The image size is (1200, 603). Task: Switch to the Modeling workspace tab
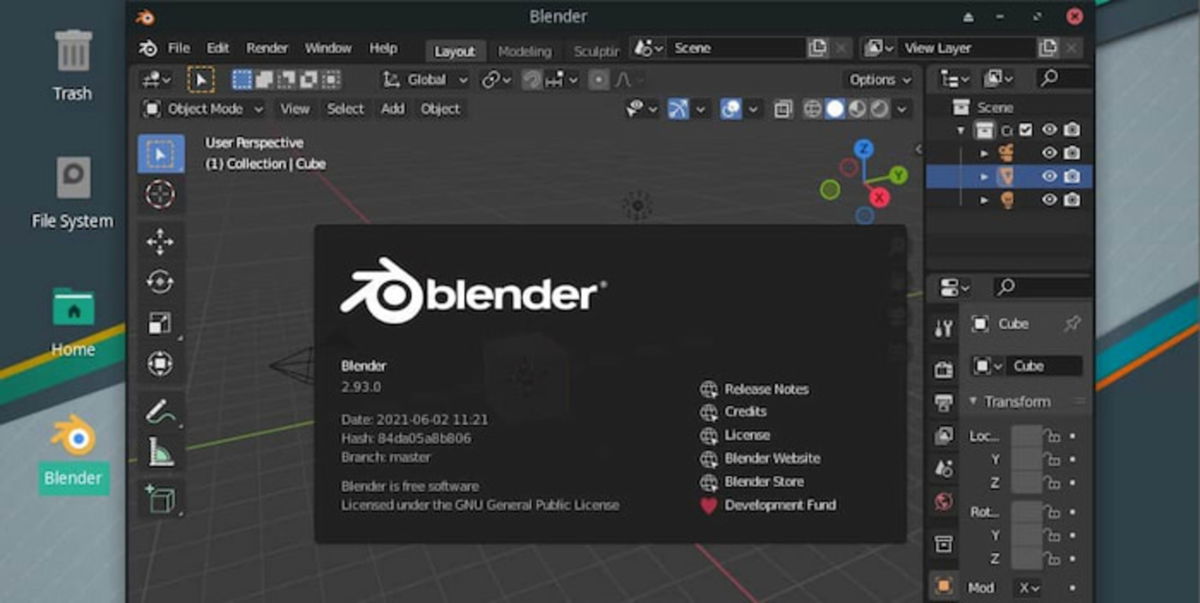524,51
